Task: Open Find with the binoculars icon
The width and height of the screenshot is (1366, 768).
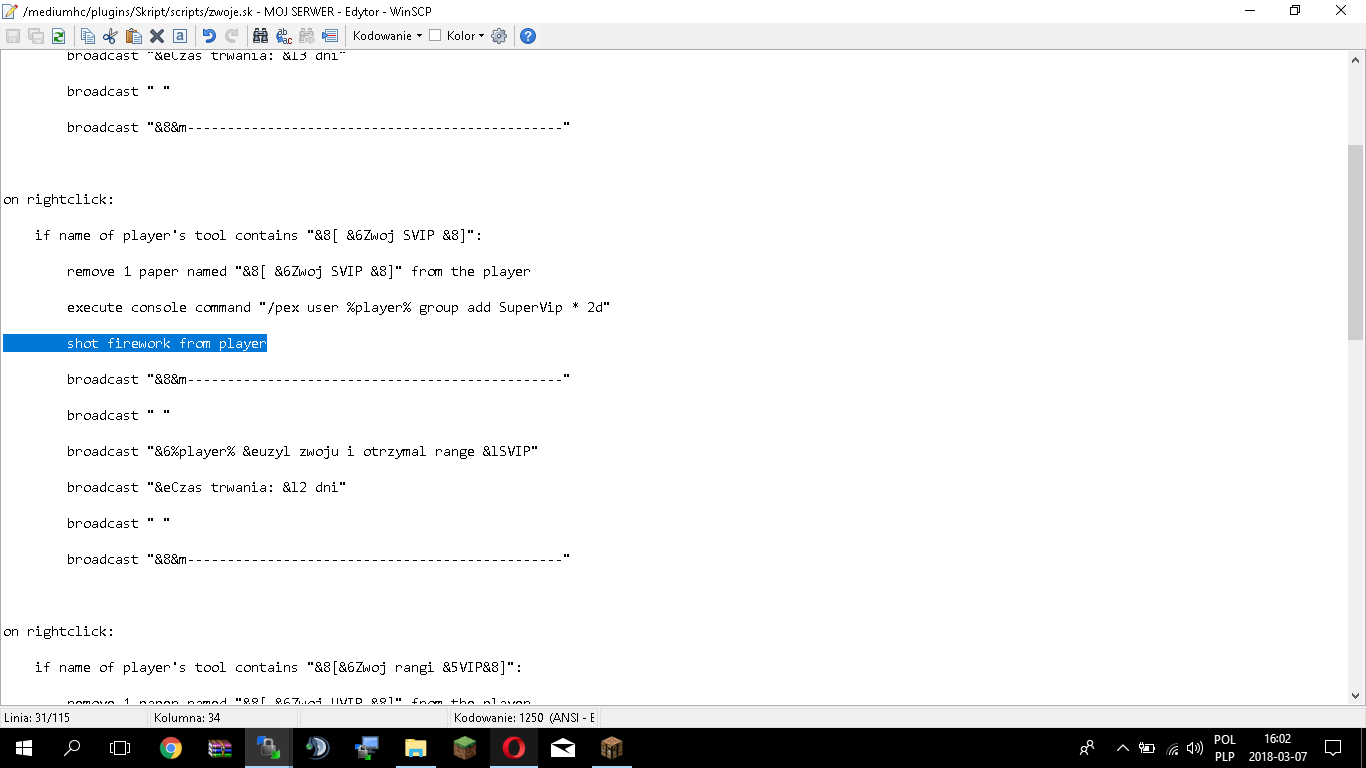Action: pos(260,36)
